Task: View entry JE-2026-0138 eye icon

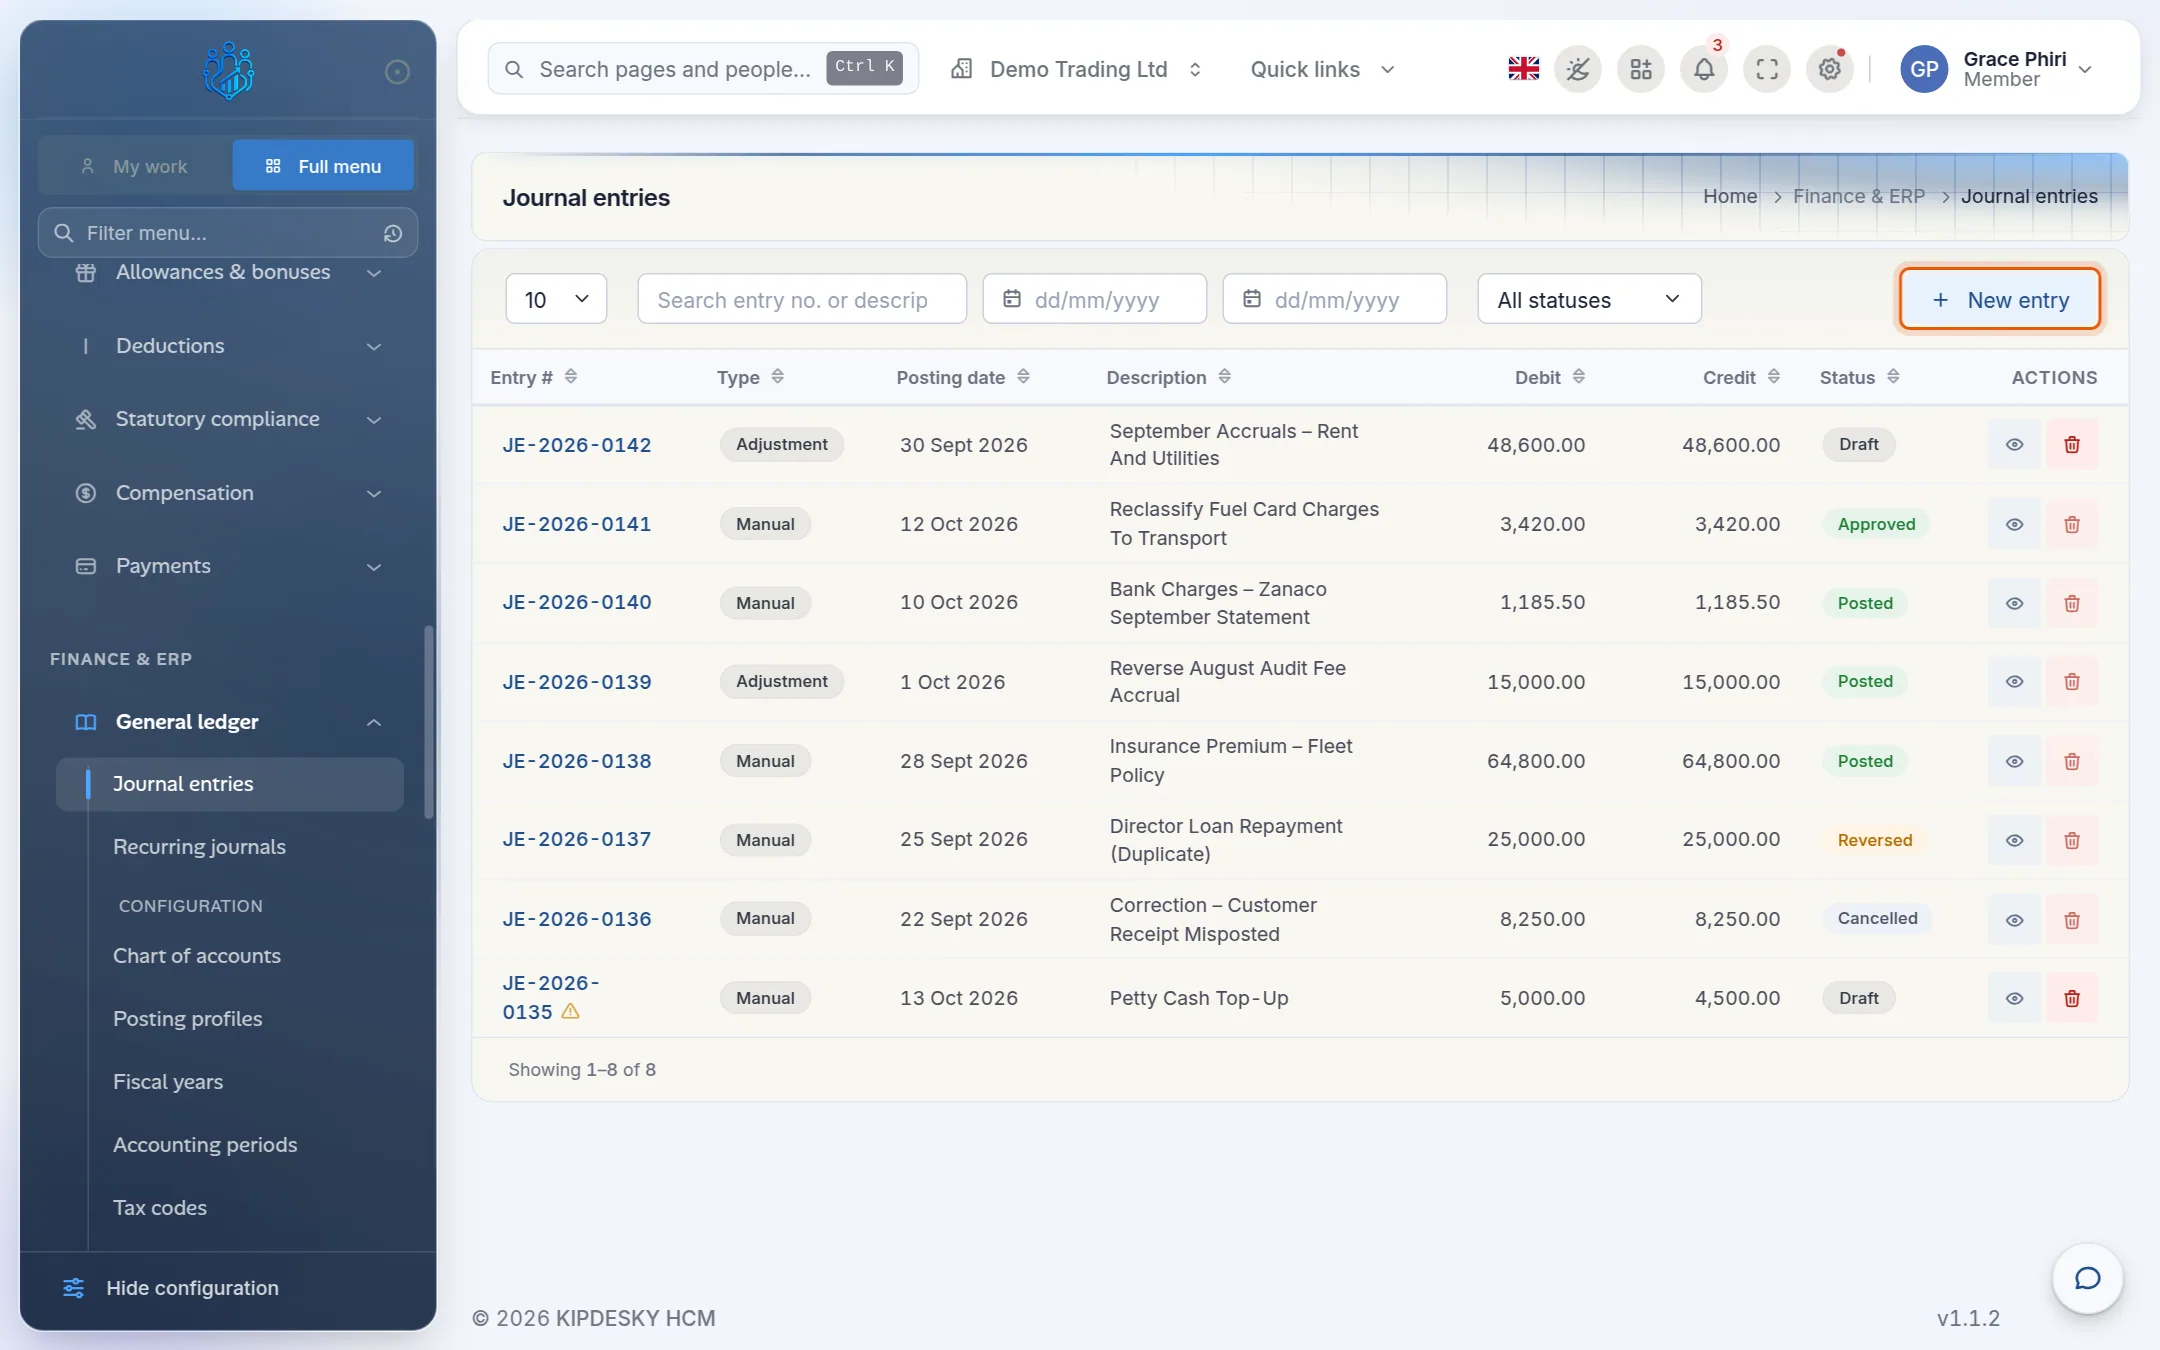Action: (x=2014, y=761)
